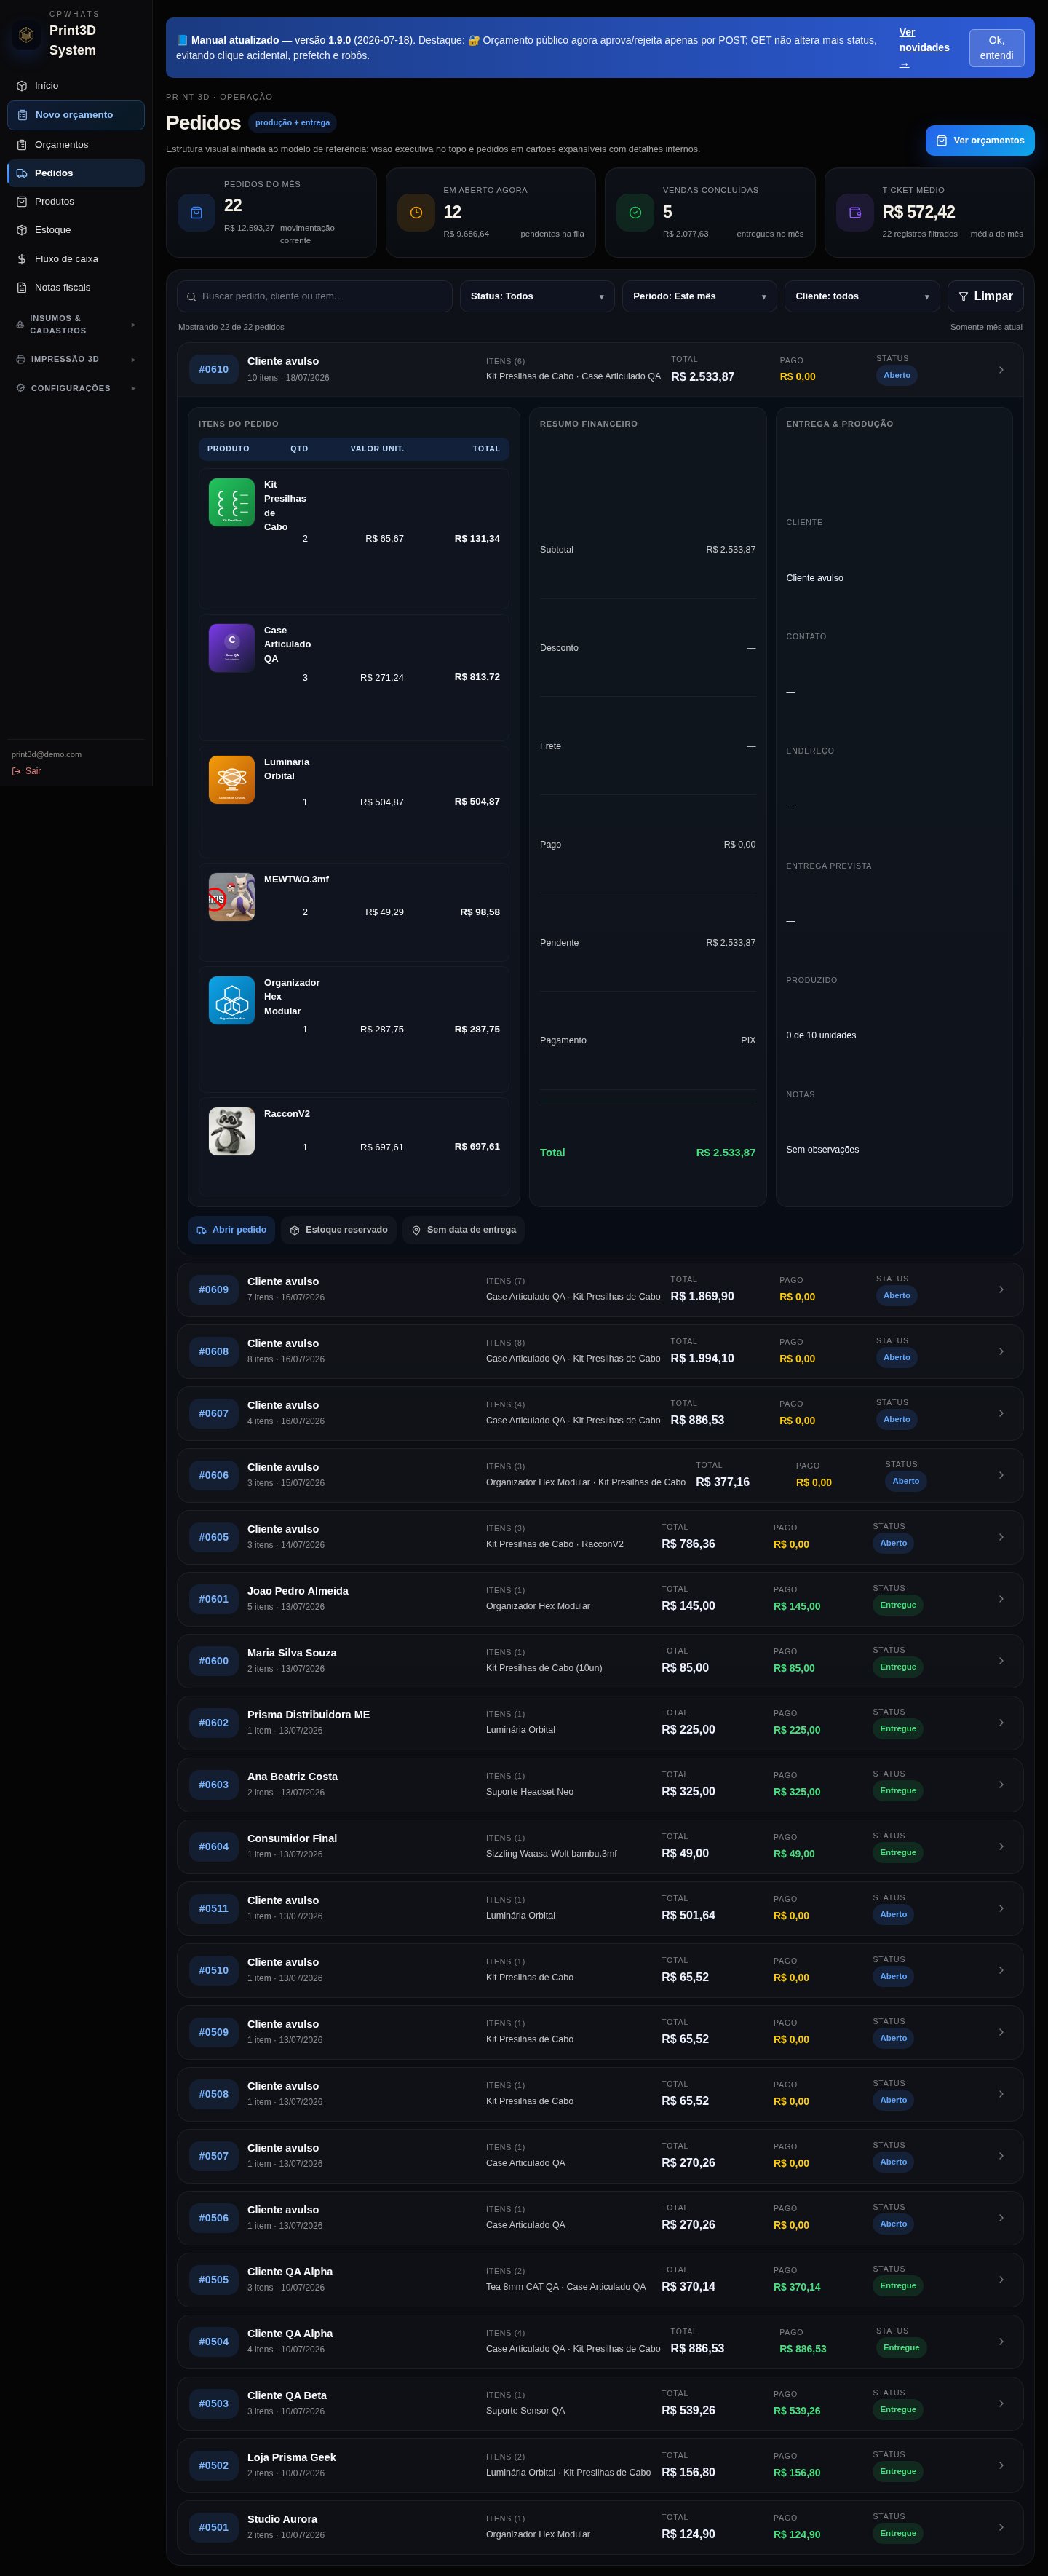Open the Período: Este mês dropdown
Image resolution: width=1048 pixels, height=2576 pixels.
pos(699,296)
